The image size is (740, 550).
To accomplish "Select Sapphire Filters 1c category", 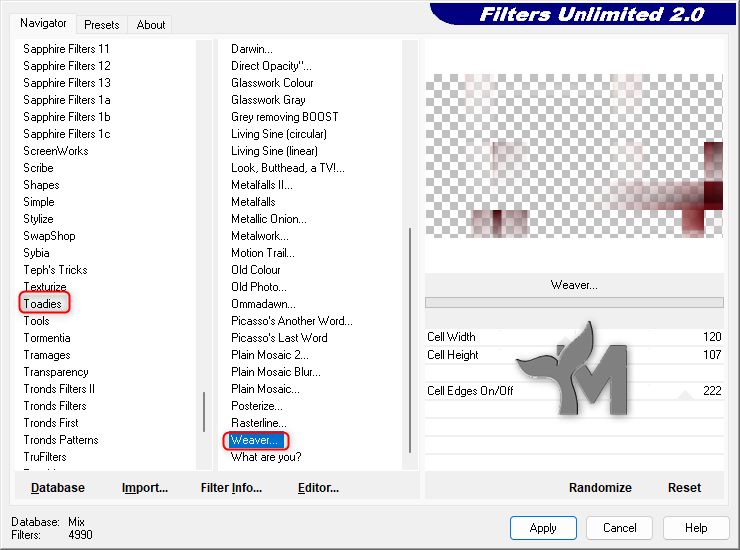I will (67, 134).
